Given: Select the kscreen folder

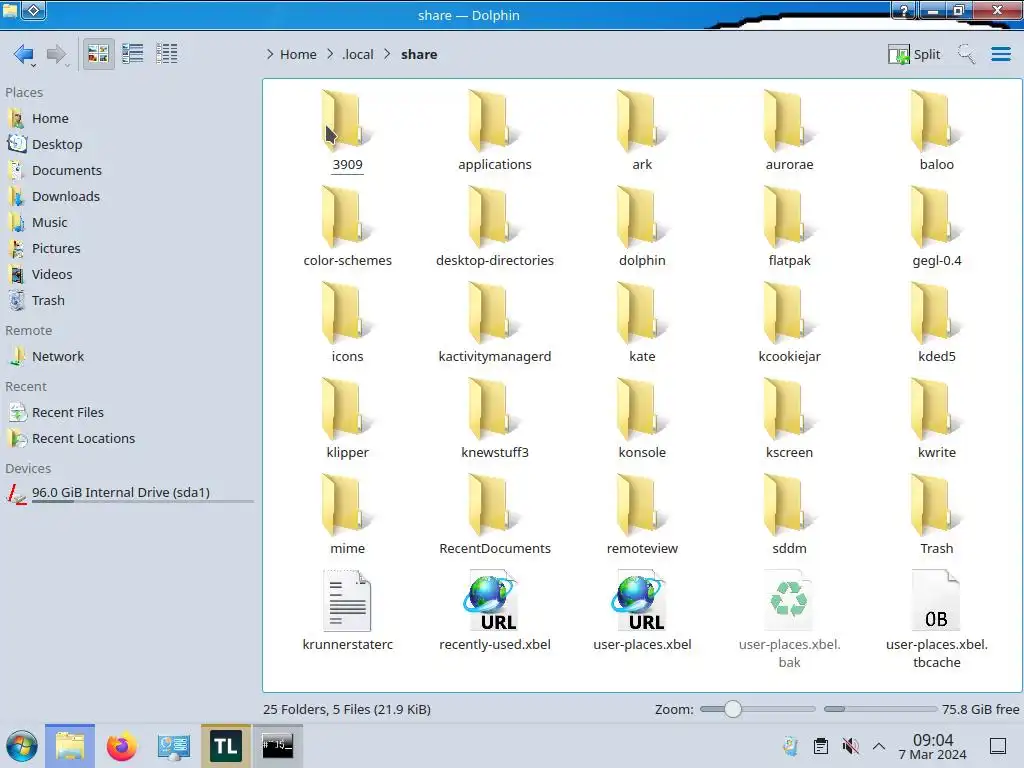Looking at the screenshot, I should coord(790,419).
